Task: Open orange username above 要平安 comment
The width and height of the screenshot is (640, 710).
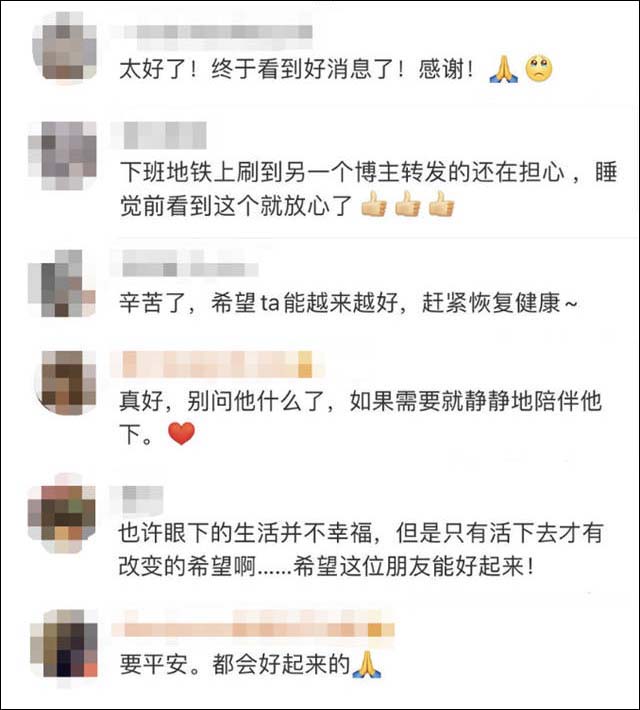Action: click(253, 630)
